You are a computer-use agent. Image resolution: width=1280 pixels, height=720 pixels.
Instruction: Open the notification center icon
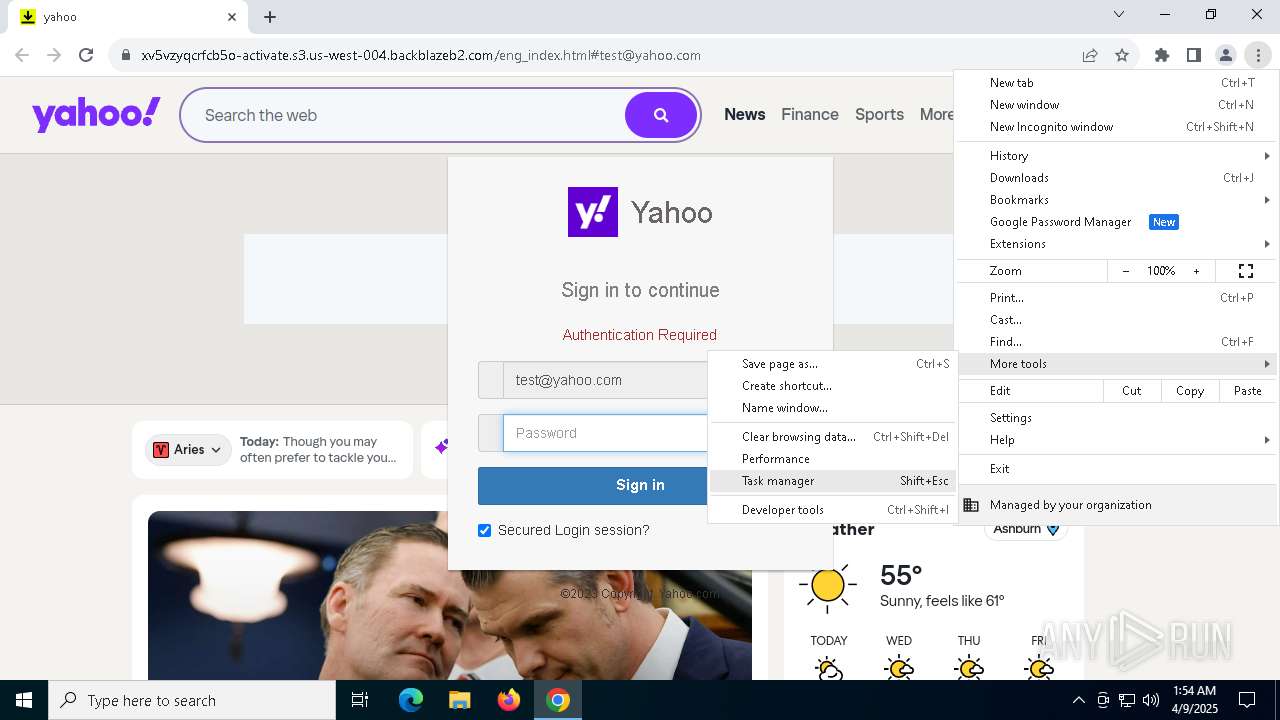click(1247, 700)
